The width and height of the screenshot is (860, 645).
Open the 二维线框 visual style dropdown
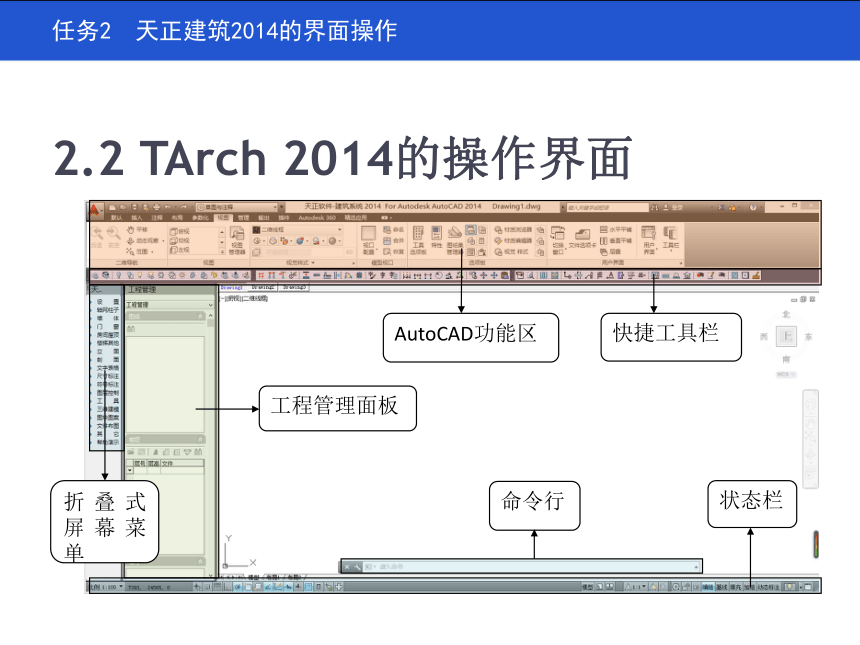point(297,230)
